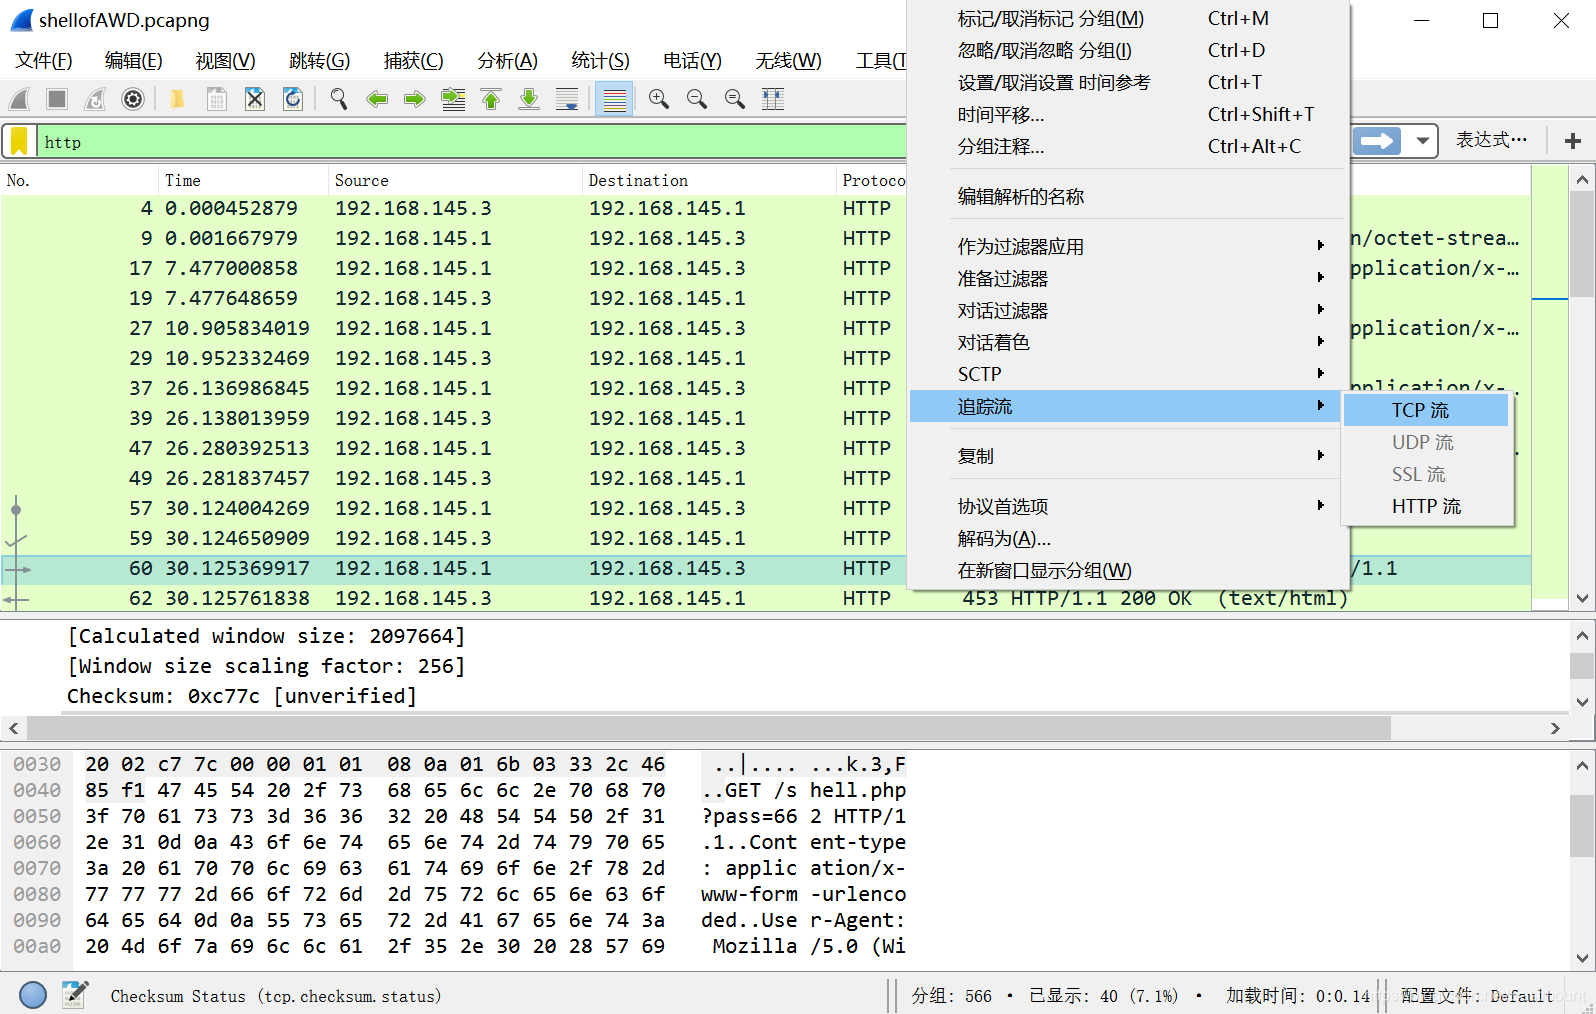Start capturing packets with shark fin icon
The width and height of the screenshot is (1596, 1014).
click(x=19, y=99)
